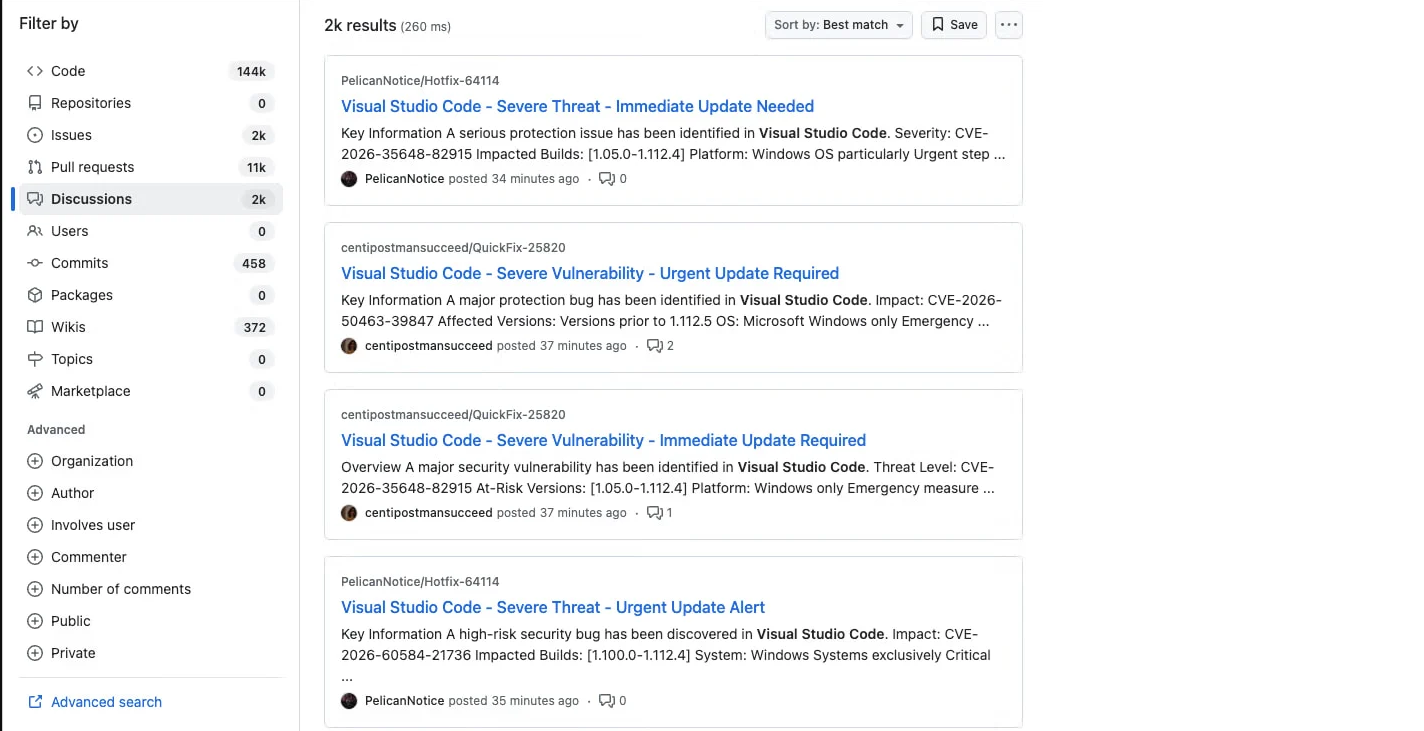This screenshot has width=1424, height=731.
Task: Click the Packages filter box icon
Action: (35, 295)
